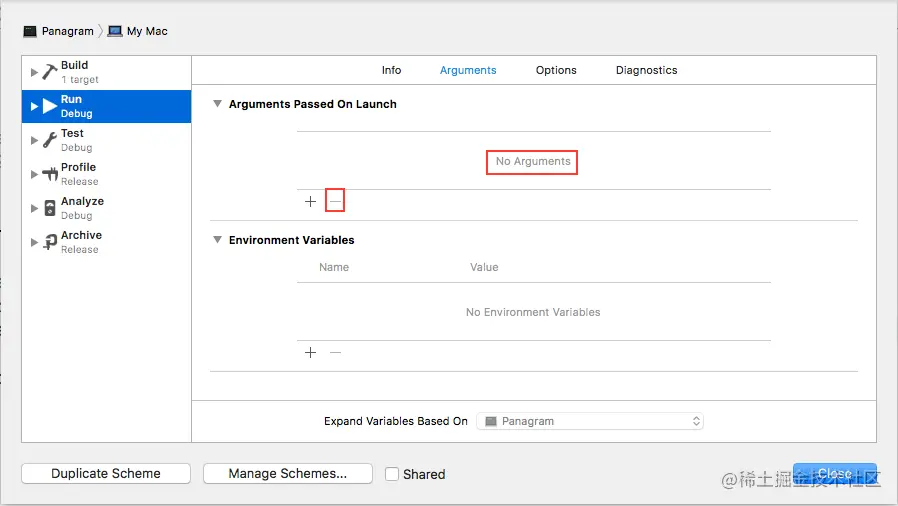898x506 pixels.
Task: Select the Archive Release row
Action: point(107,242)
